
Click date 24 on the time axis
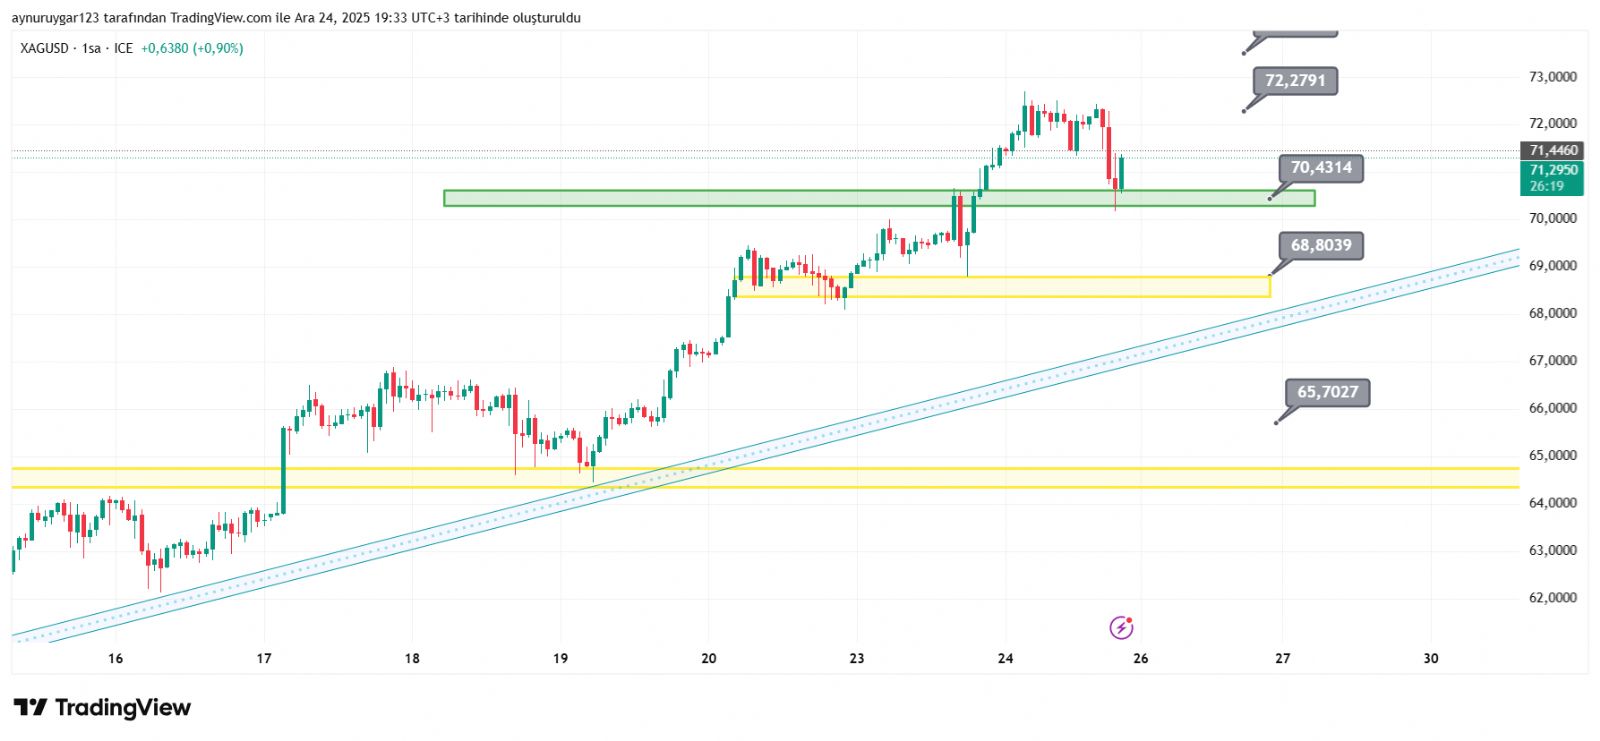tap(1005, 658)
